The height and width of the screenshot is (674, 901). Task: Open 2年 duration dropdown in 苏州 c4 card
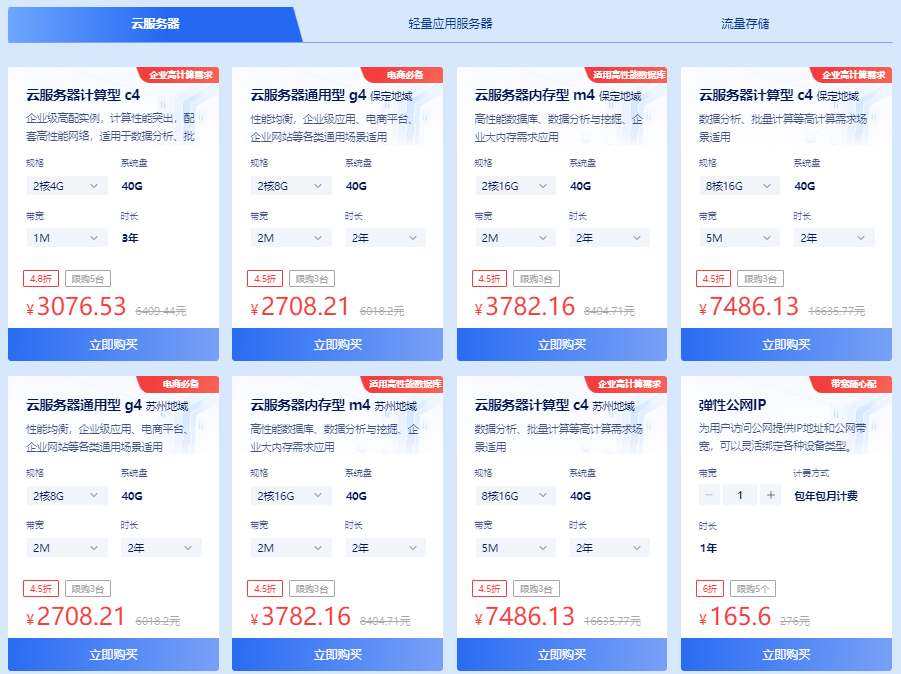(609, 548)
